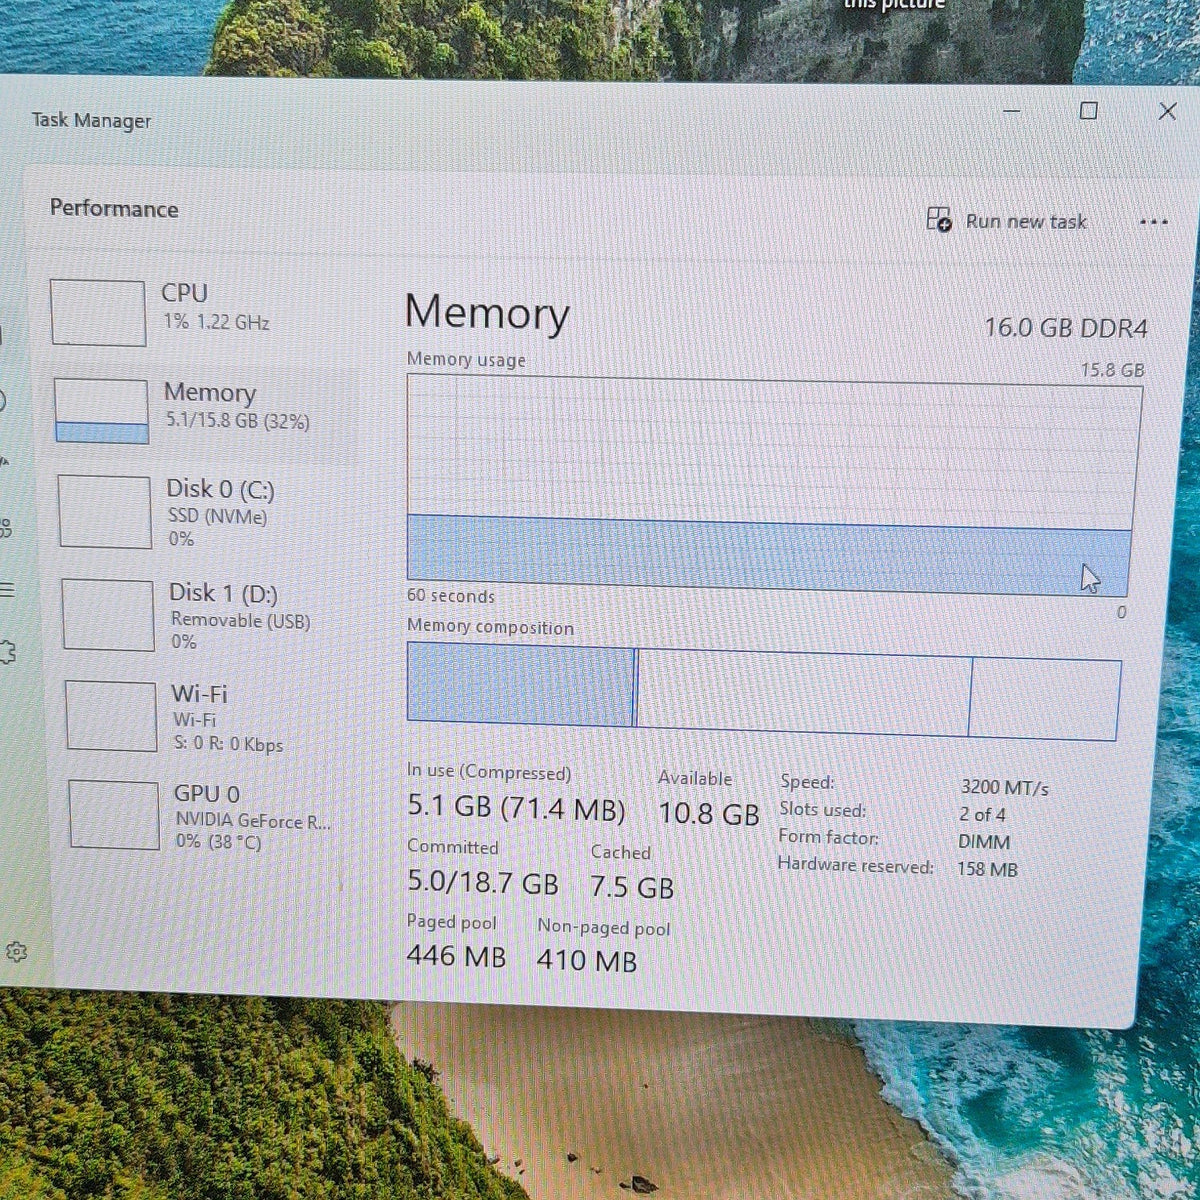Click the Cached value 7.5 GB
This screenshot has width=1200, height=1200.
coord(632,887)
